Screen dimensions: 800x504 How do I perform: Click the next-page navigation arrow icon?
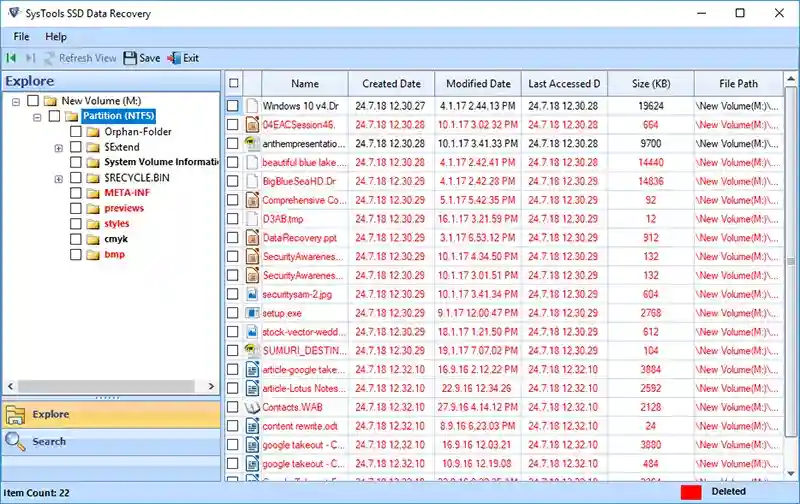point(31,58)
